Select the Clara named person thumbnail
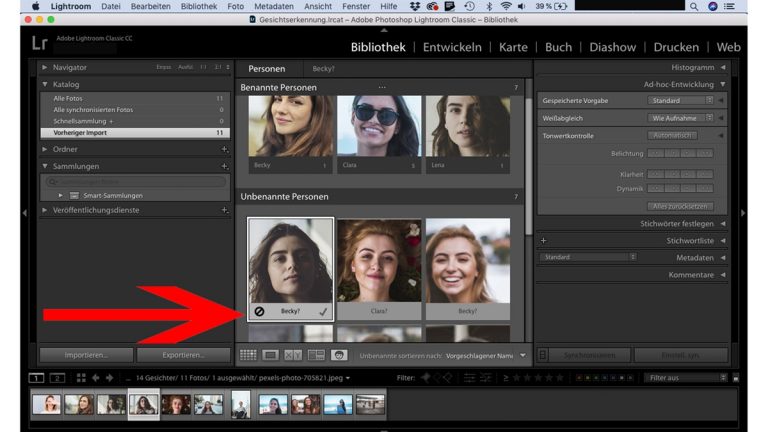Image resolution: width=768 pixels, height=432 pixels. click(378, 127)
